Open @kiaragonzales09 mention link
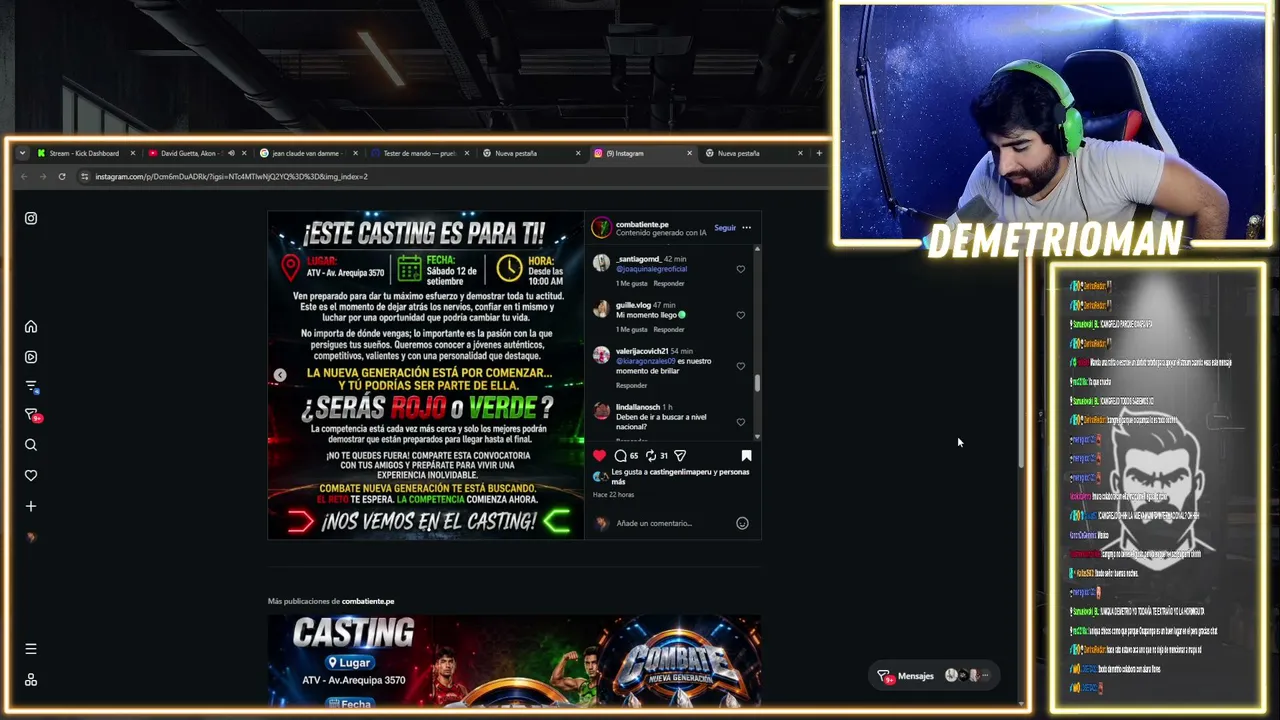 646,361
